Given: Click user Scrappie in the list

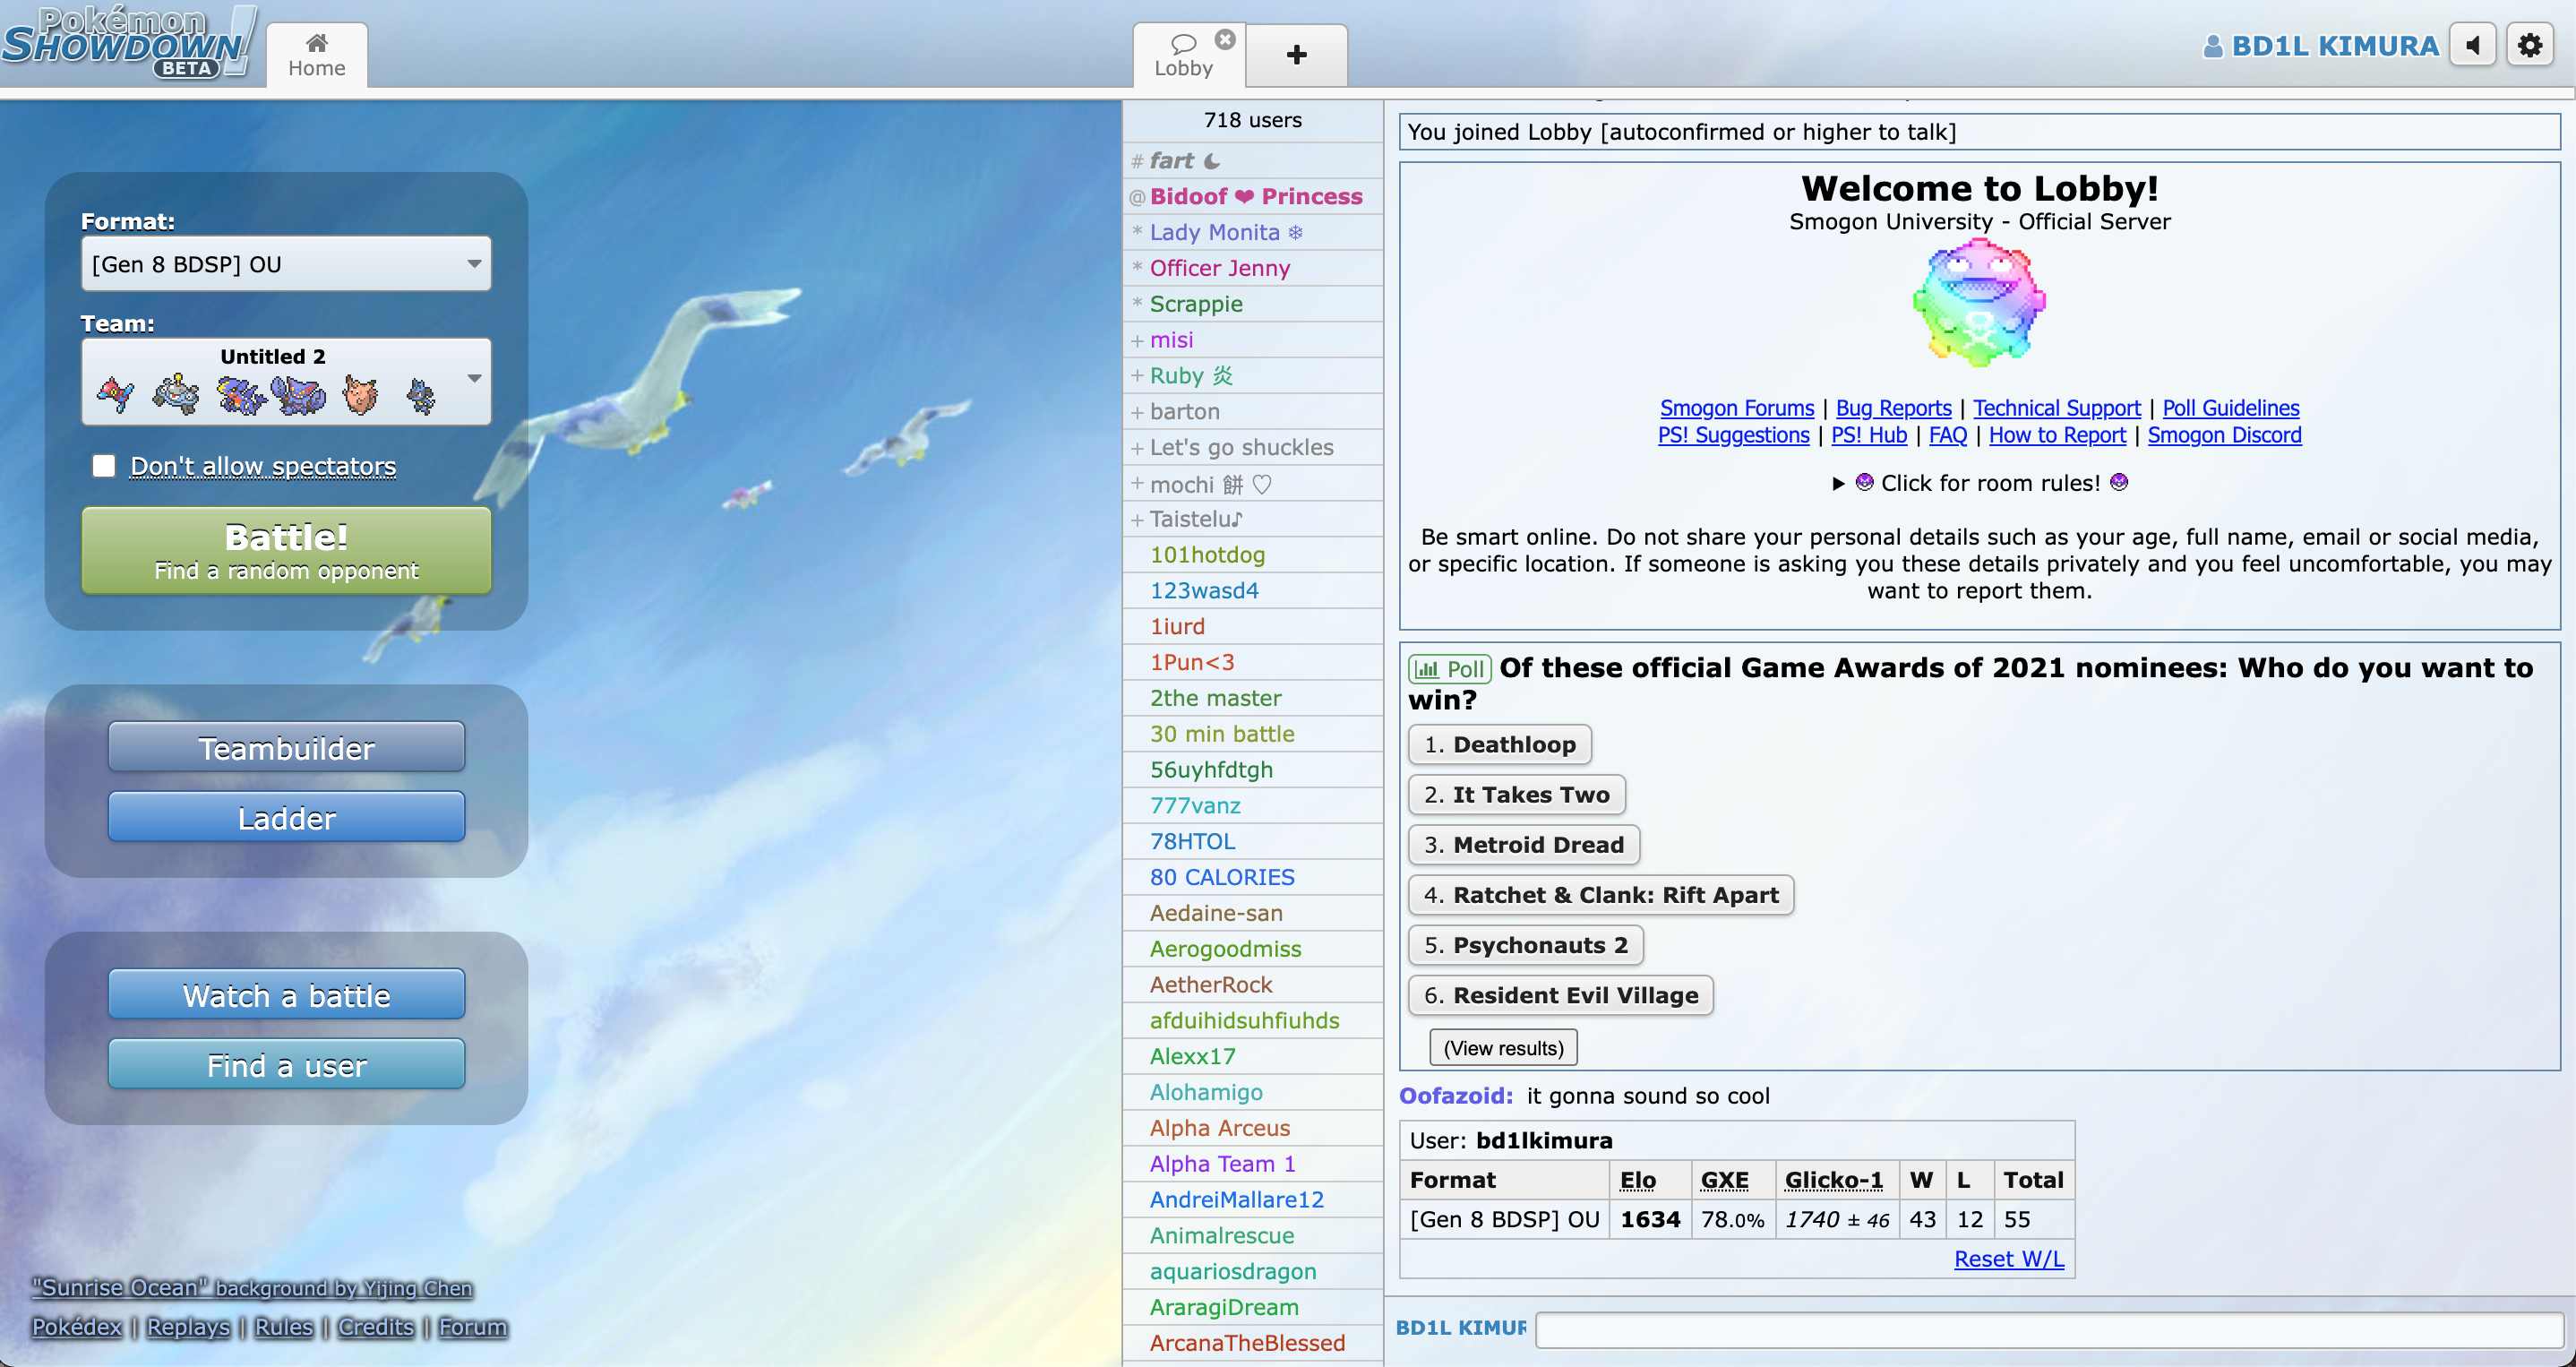Looking at the screenshot, I should (x=1252, y=304).
